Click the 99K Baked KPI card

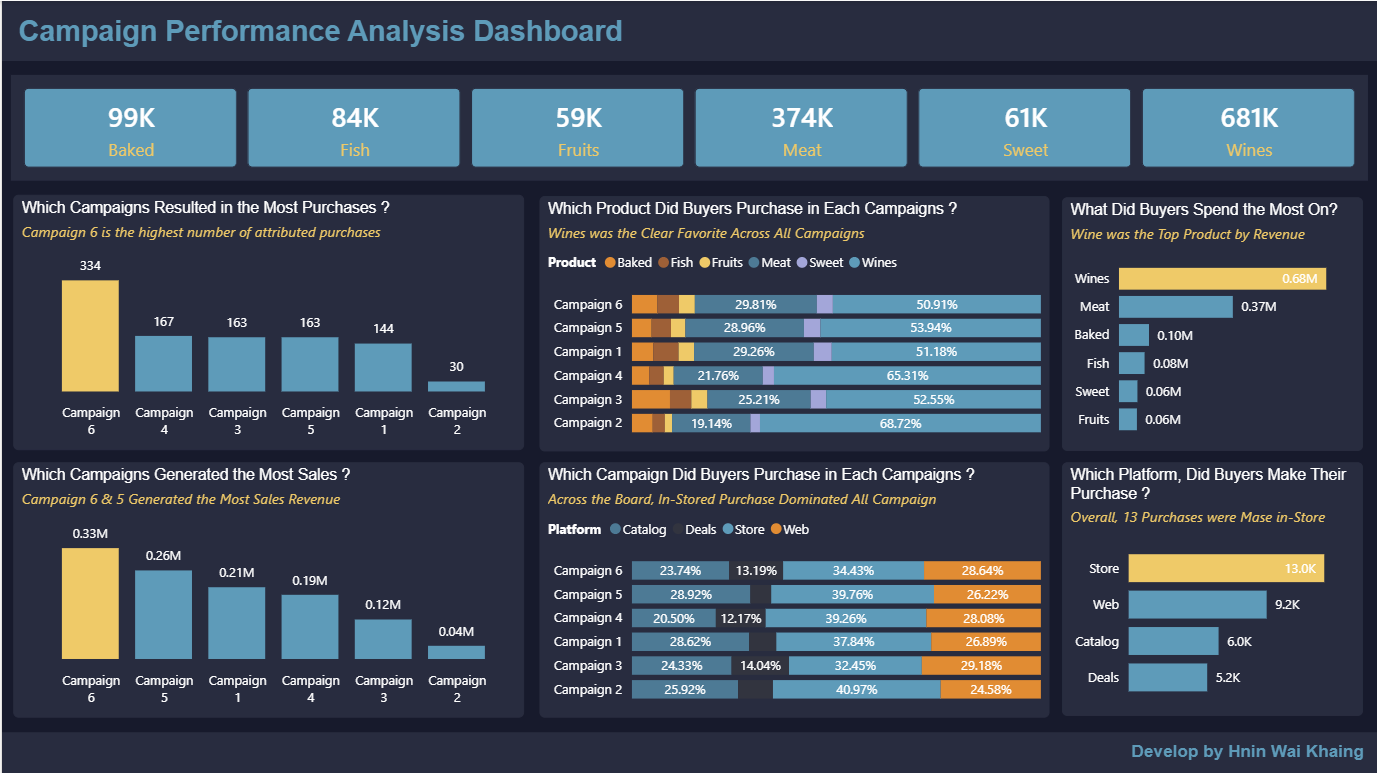[129, 127]
